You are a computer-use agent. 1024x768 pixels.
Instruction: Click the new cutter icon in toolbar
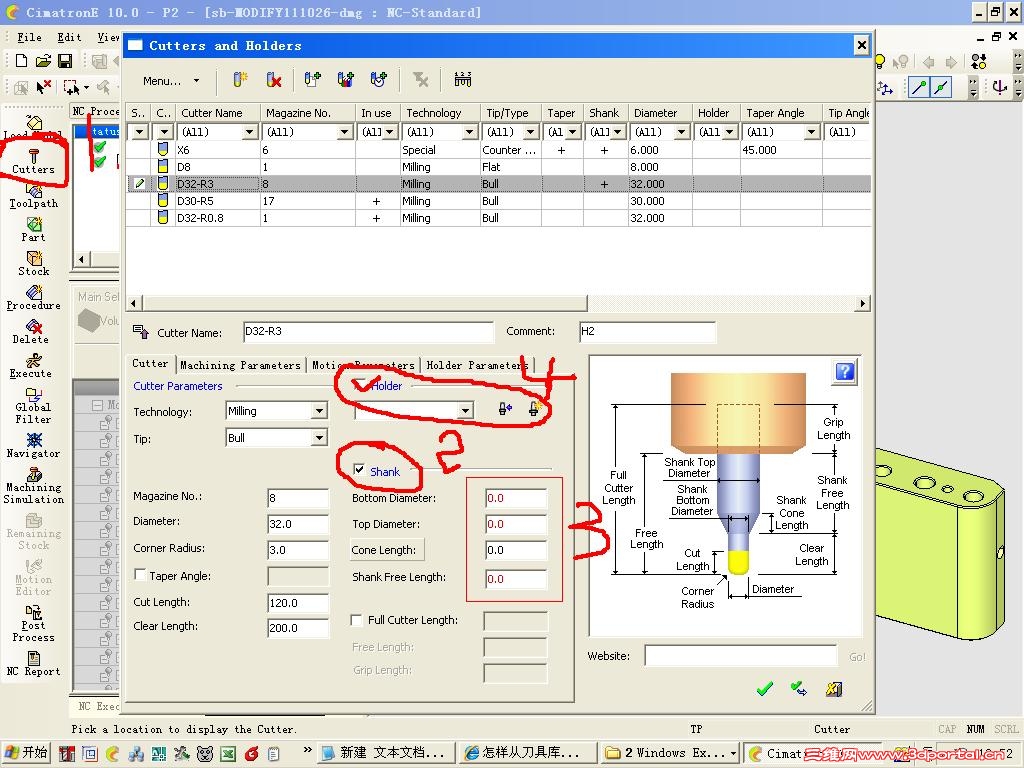(x=240, y=80)
